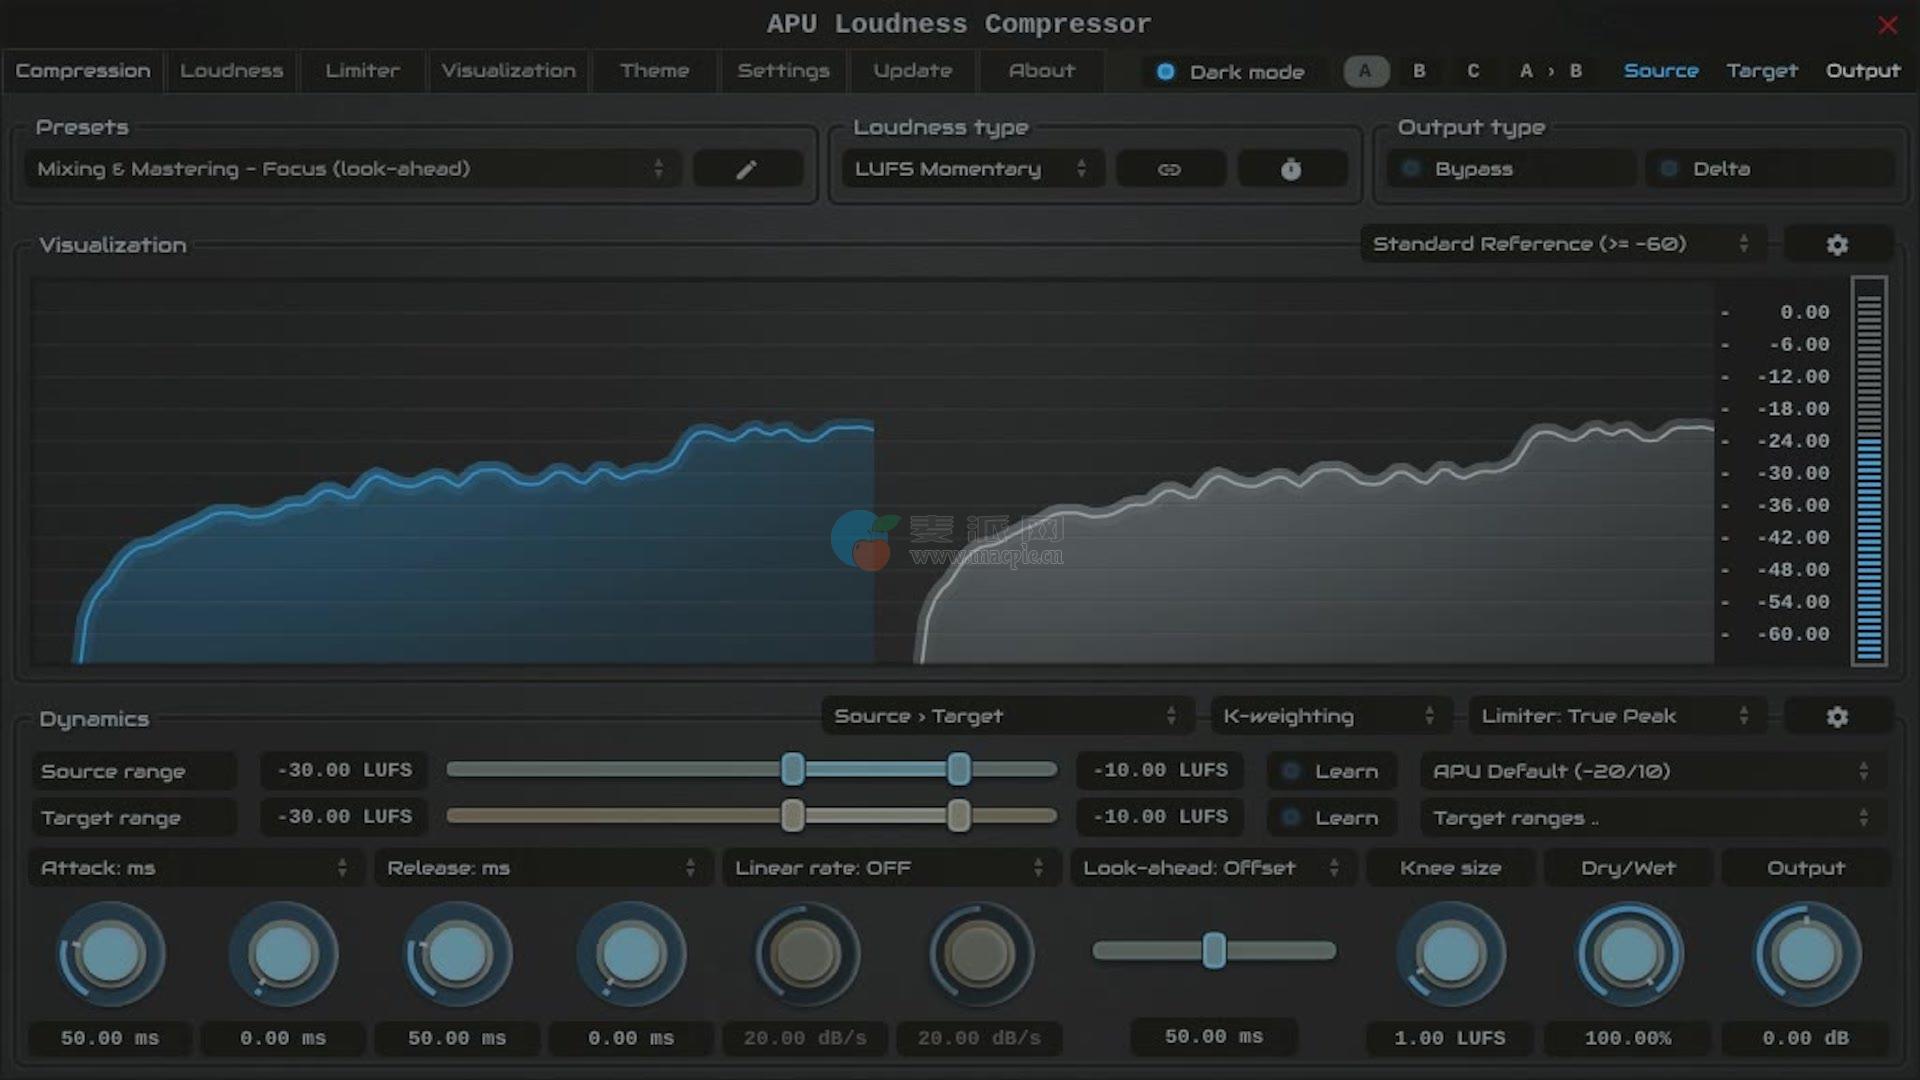Select state slot A

click(x=1365, y=71)
